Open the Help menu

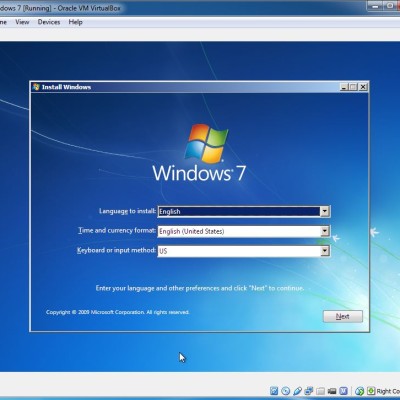(x=75, y=22)
